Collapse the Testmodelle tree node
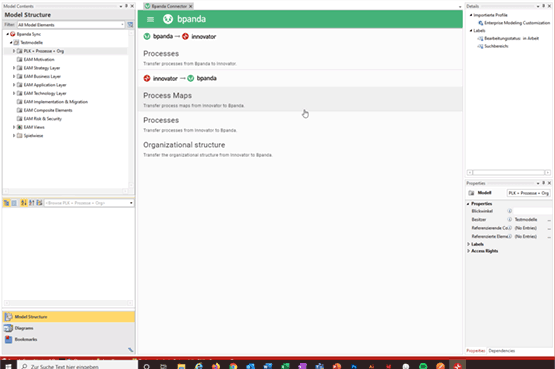 click(x=11, y=42)
